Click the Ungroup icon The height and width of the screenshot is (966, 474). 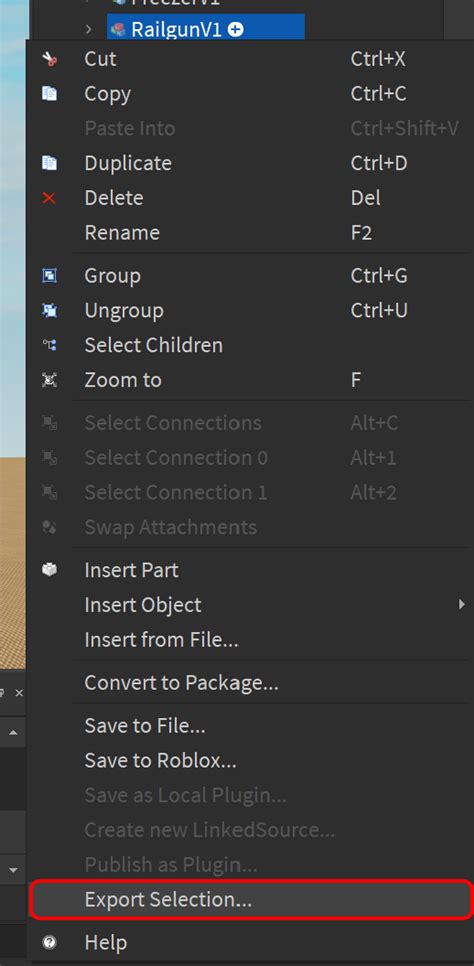pos(49,310)
